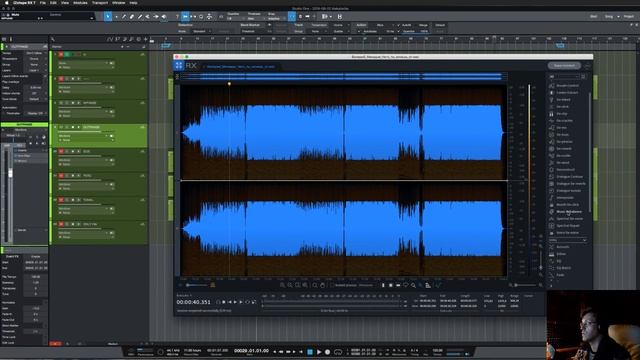The image size is (640, 360).
Task: Open the De-wind module
Action: [x=563, y=162]
